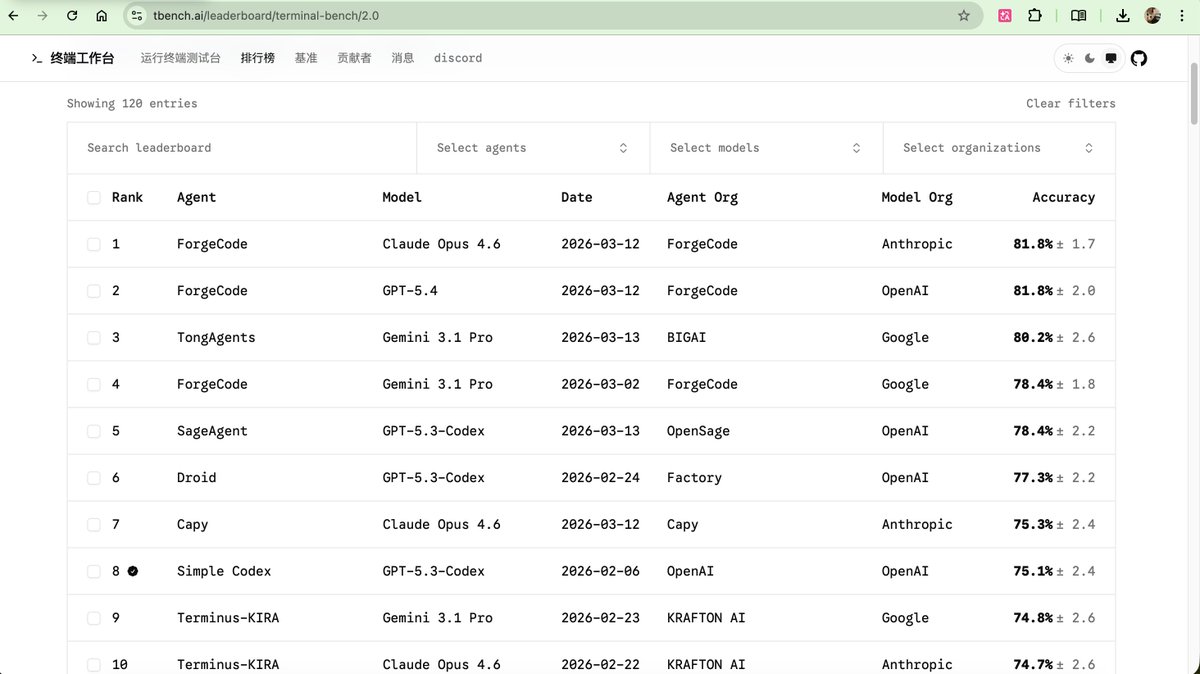
Task: Click the terminal prompt logo icon
Action: pos(37,59)
